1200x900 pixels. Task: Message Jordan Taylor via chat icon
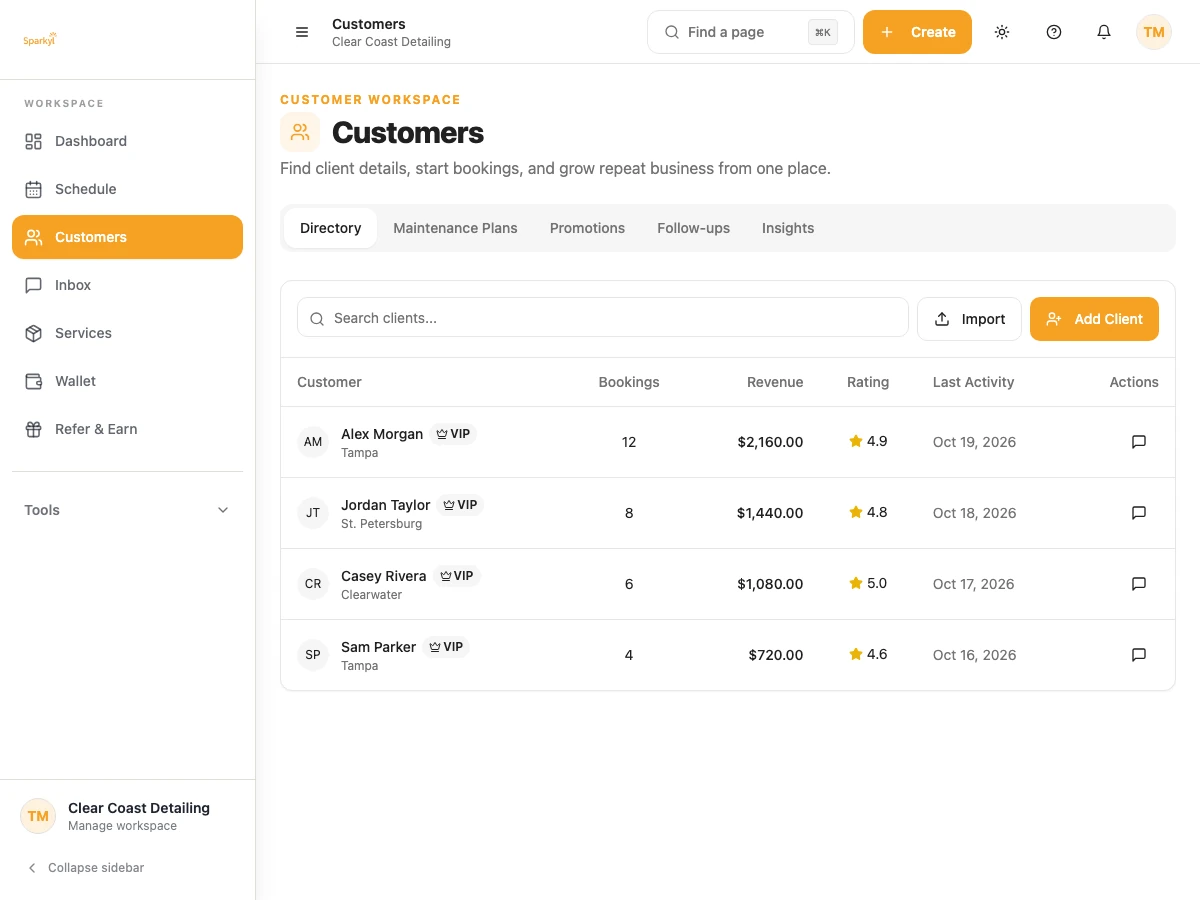pos(1138,513)
